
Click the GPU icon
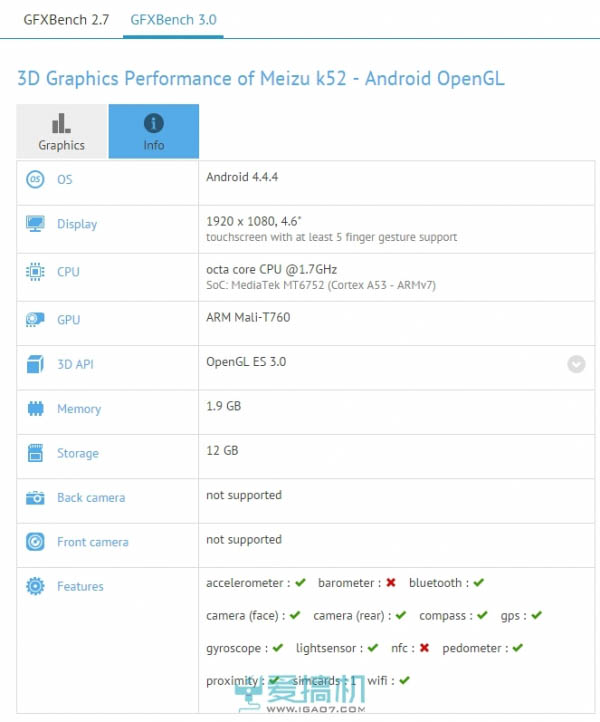tap(36, 319)
